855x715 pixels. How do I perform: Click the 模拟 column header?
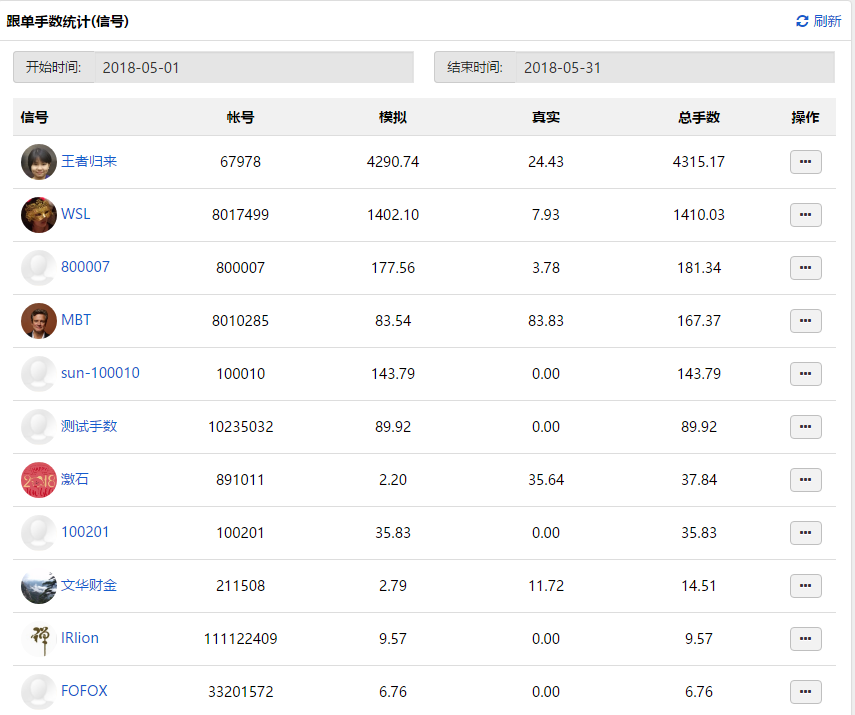393,117
